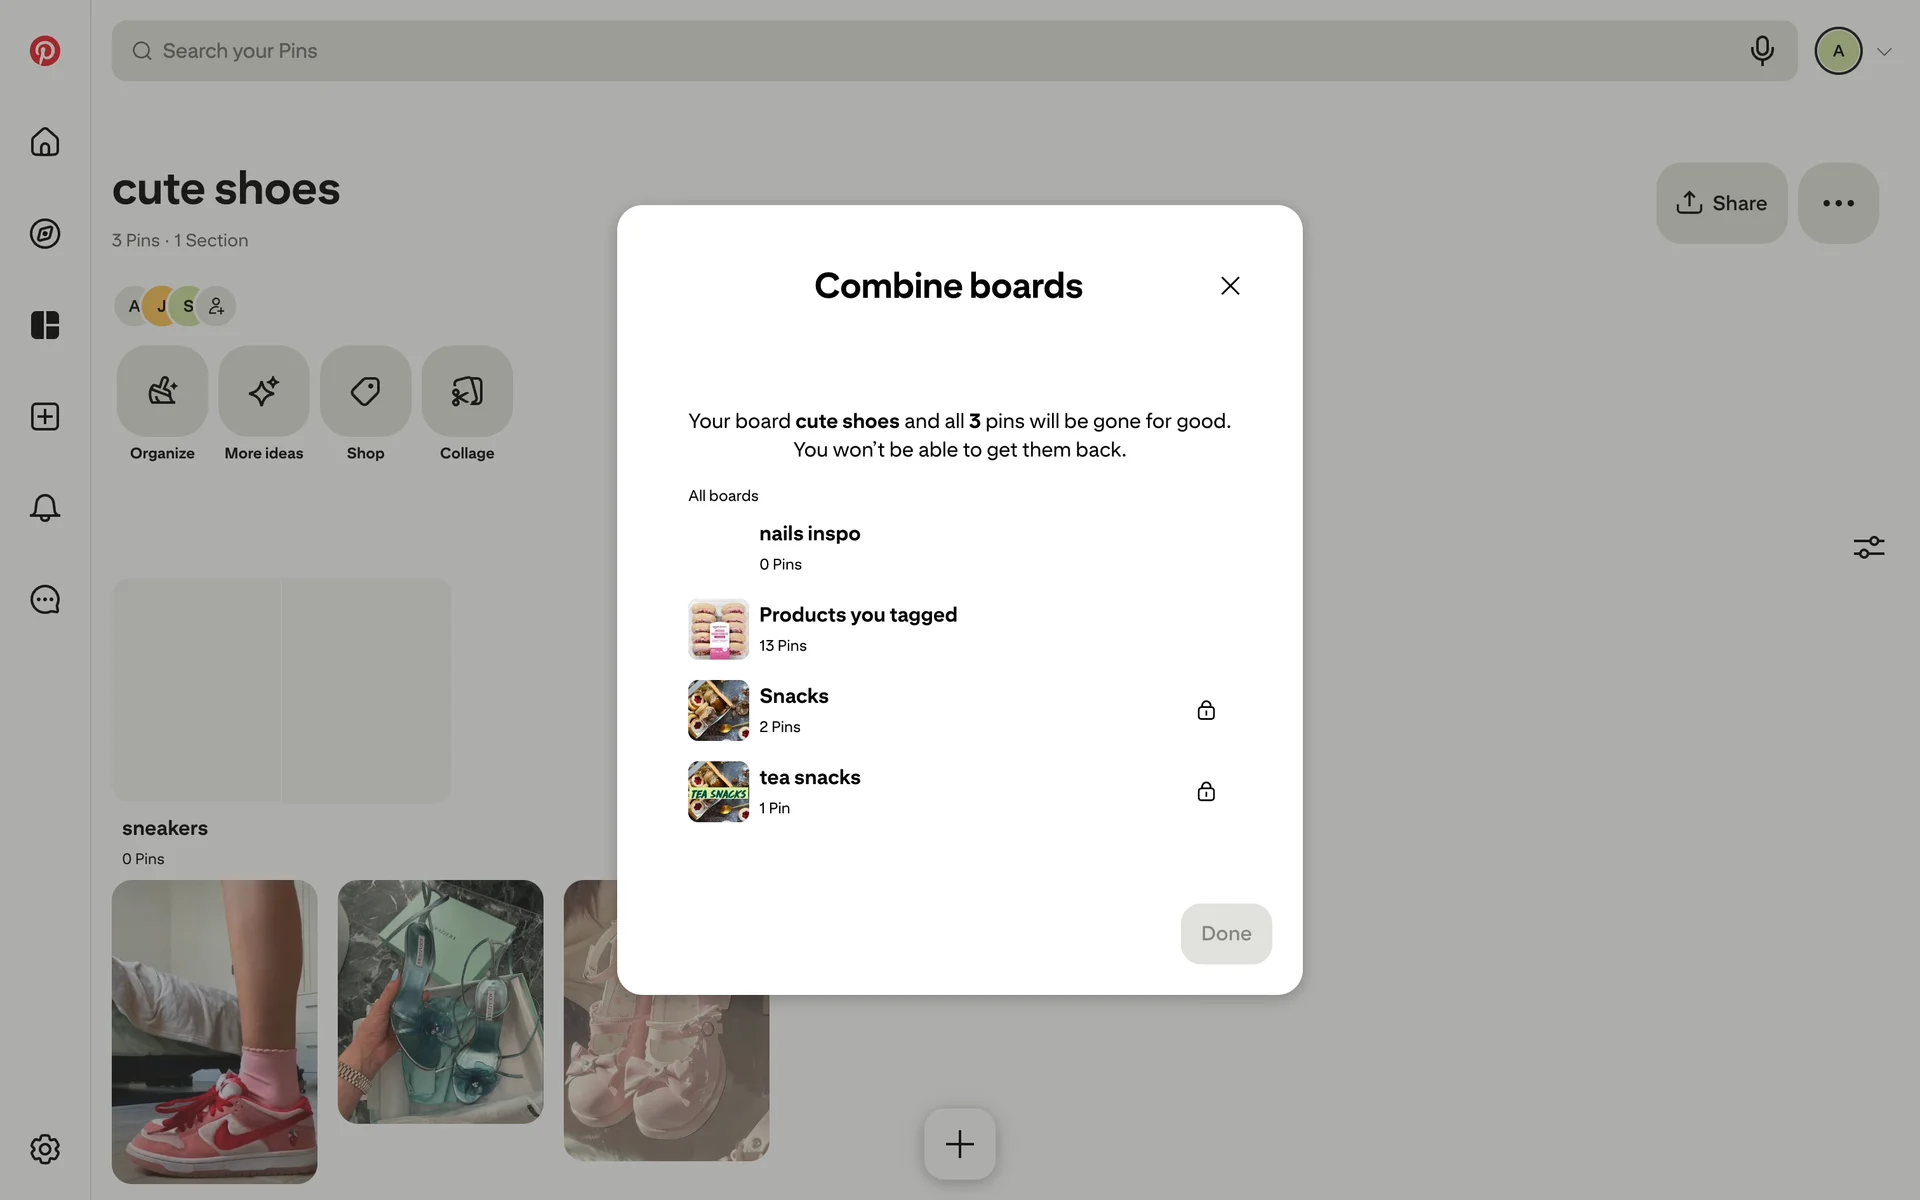The width and height of the screenshot is (1920, 1200).
Task: Open the Settings gear icon
Action: pyautogui.click(x=44, y=1149)
